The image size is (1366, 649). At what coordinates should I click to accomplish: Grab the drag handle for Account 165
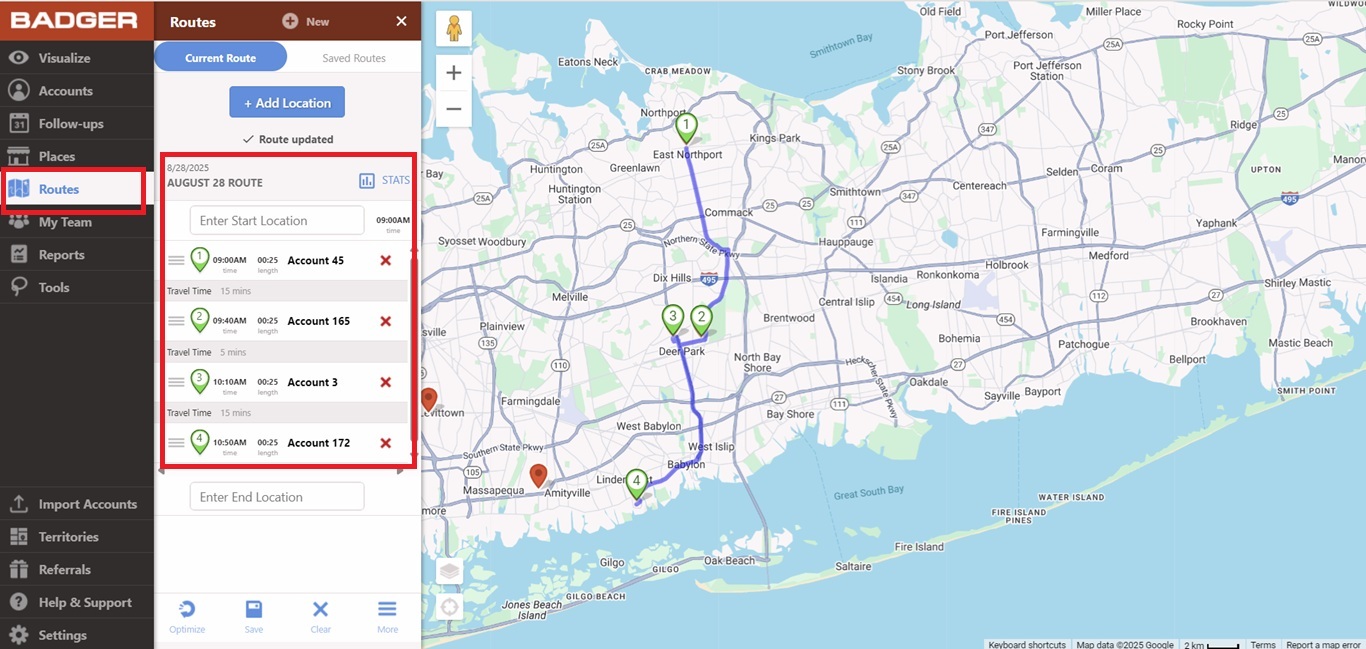[x=176, y=321]
